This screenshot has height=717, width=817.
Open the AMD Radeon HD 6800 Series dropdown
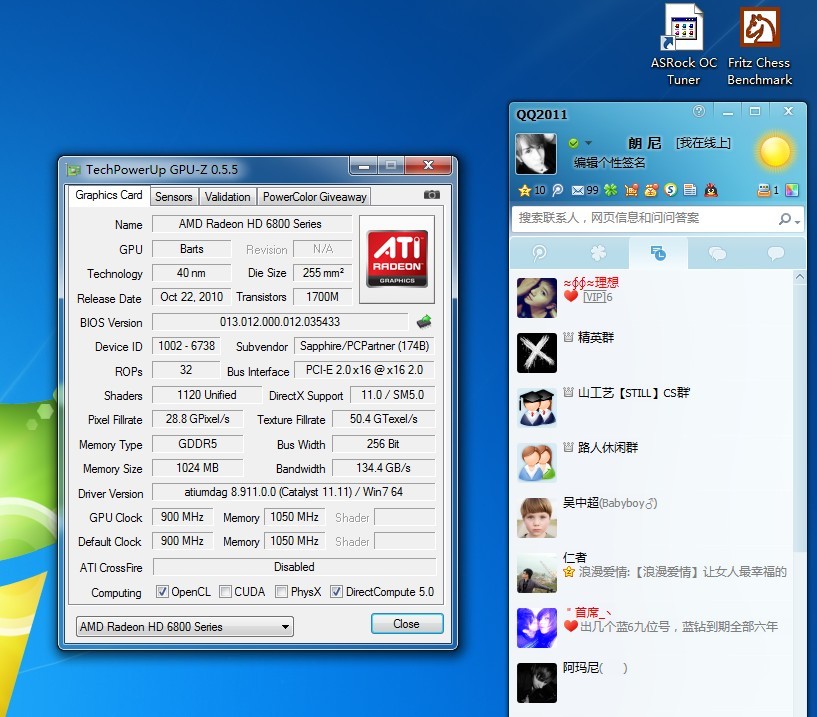point(185,626)
